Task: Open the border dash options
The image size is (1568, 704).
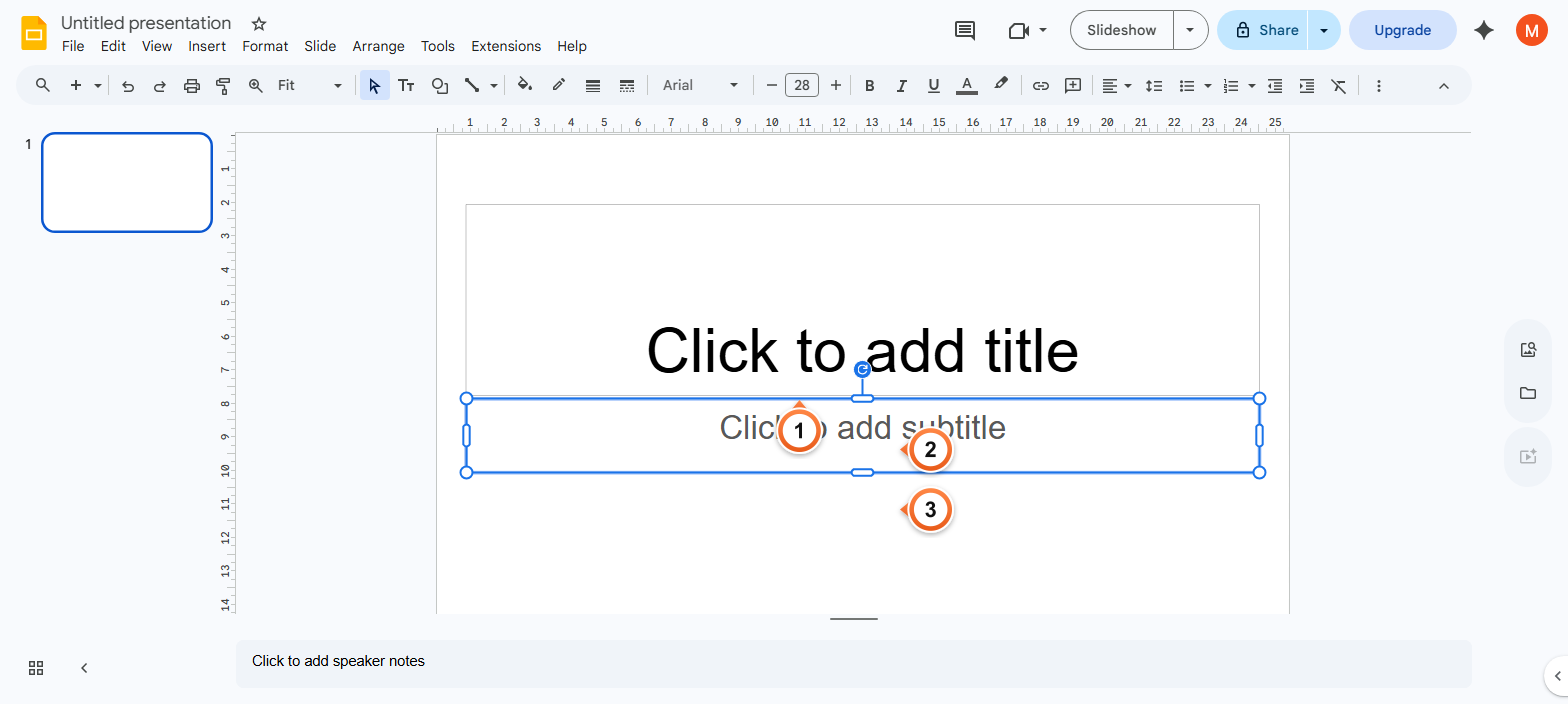Action: coord(627,86)
